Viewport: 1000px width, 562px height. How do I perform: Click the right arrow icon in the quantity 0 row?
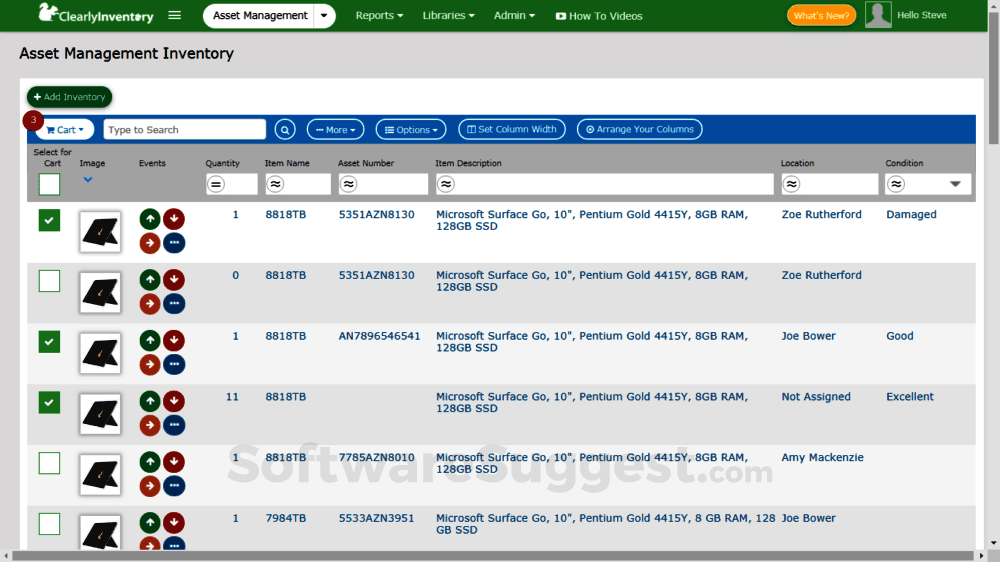[x=150, y=304]
